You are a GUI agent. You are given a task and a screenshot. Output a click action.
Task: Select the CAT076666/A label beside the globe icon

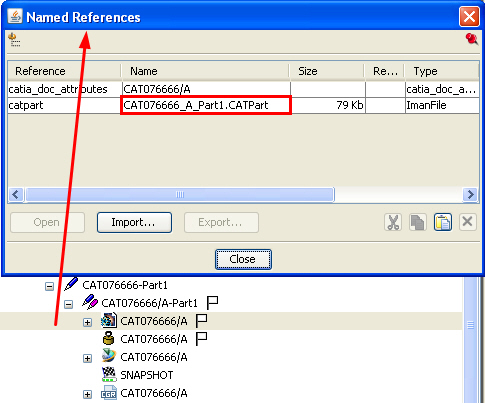tap(154, 357)
